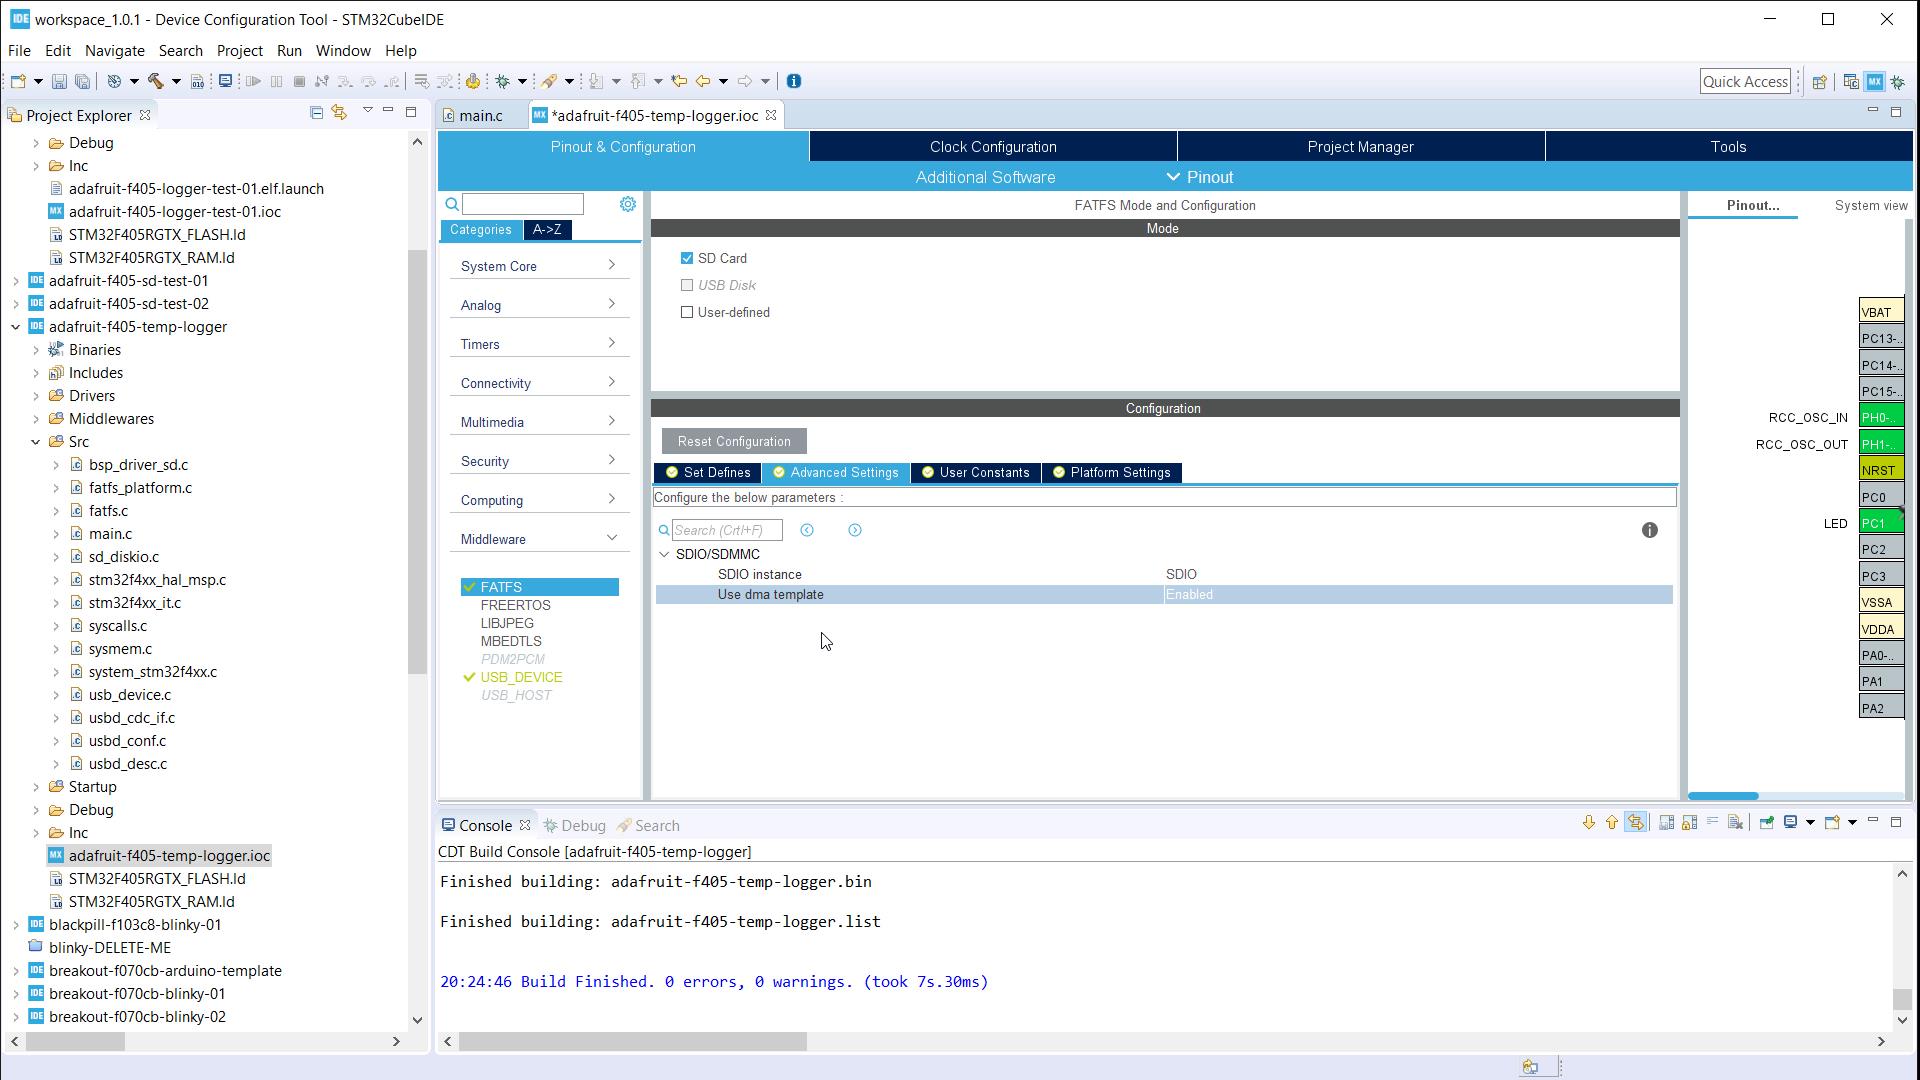The image size is (1920, 1080).
Task: Open Quick Access
Action: tap(1745, 81)
